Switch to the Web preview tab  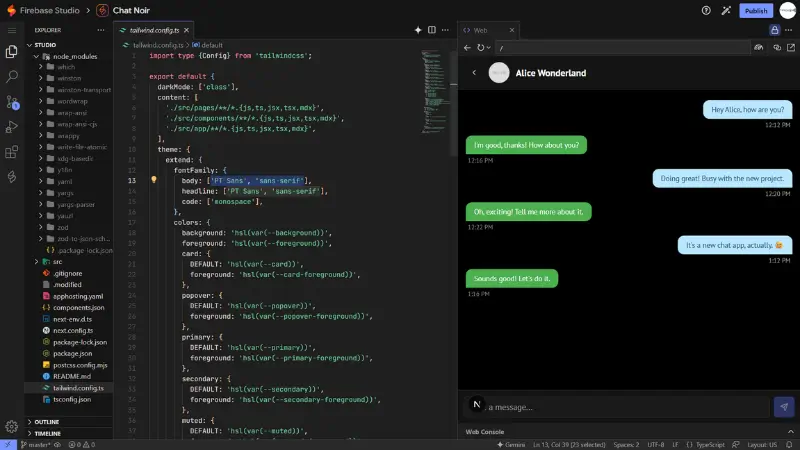click(x=480, y=30)
